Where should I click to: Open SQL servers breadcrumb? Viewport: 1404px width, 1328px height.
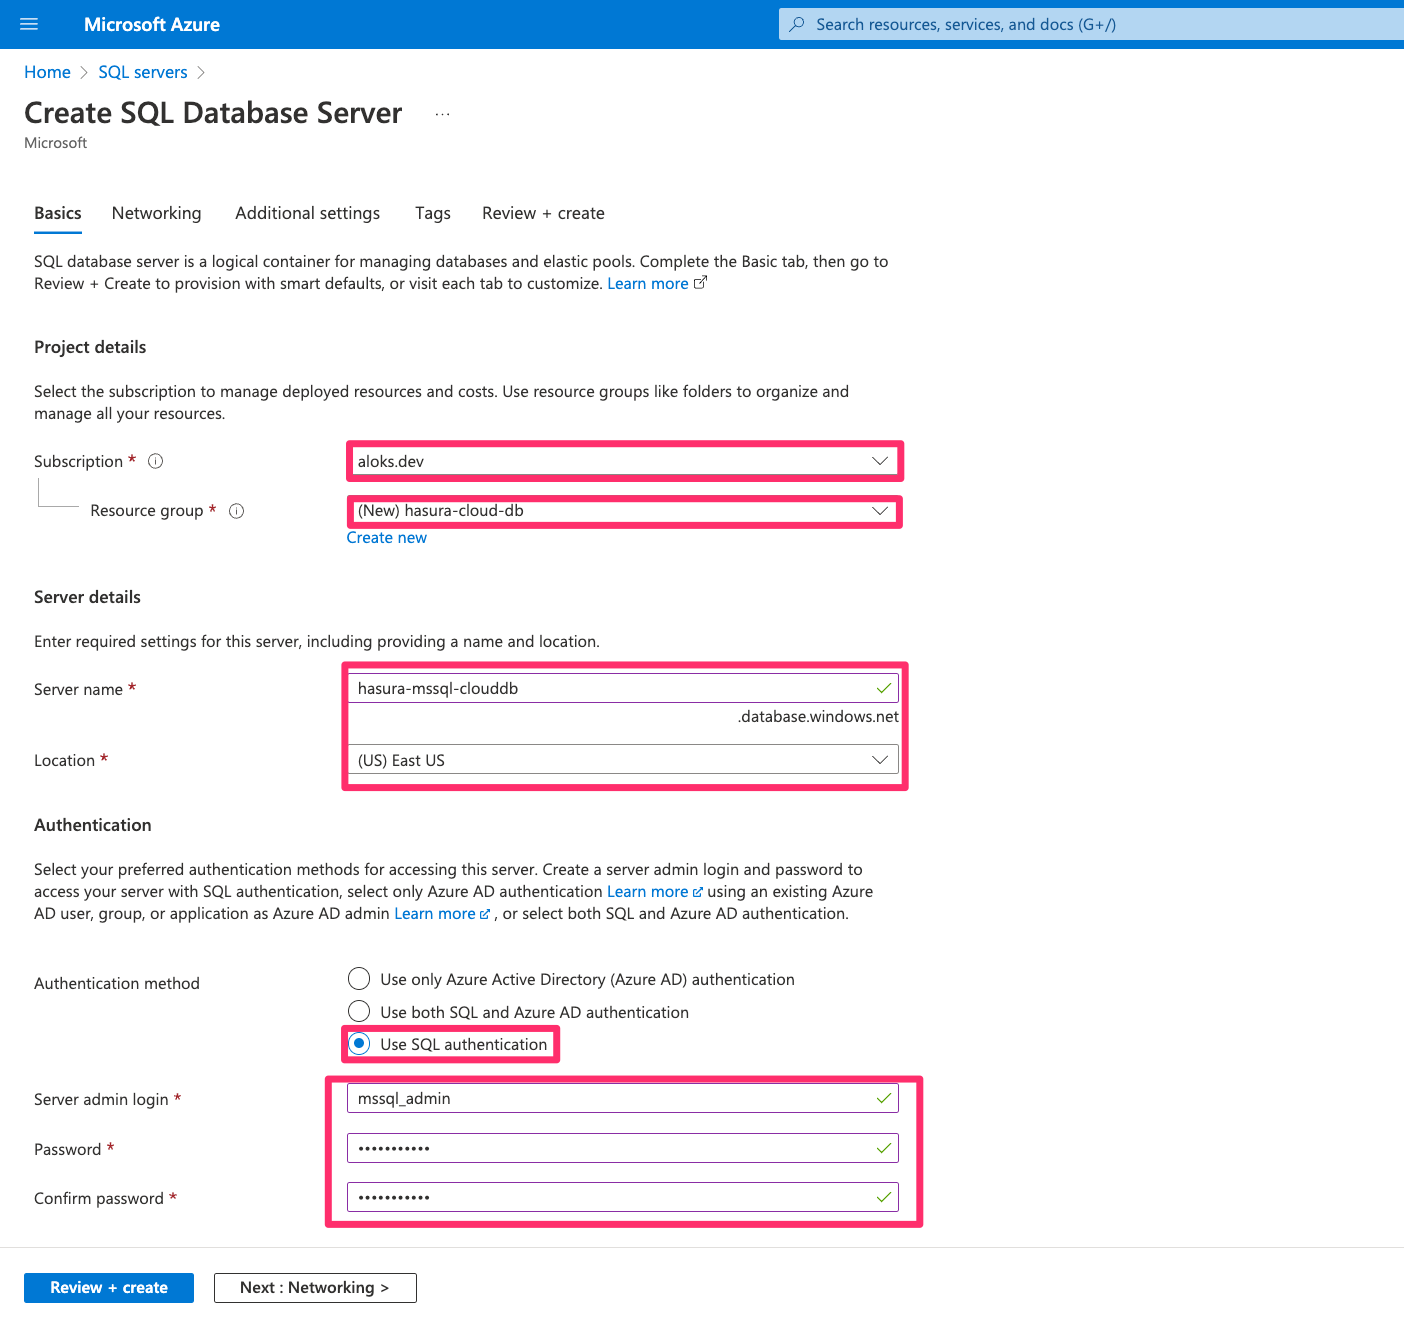pos(143,72)
